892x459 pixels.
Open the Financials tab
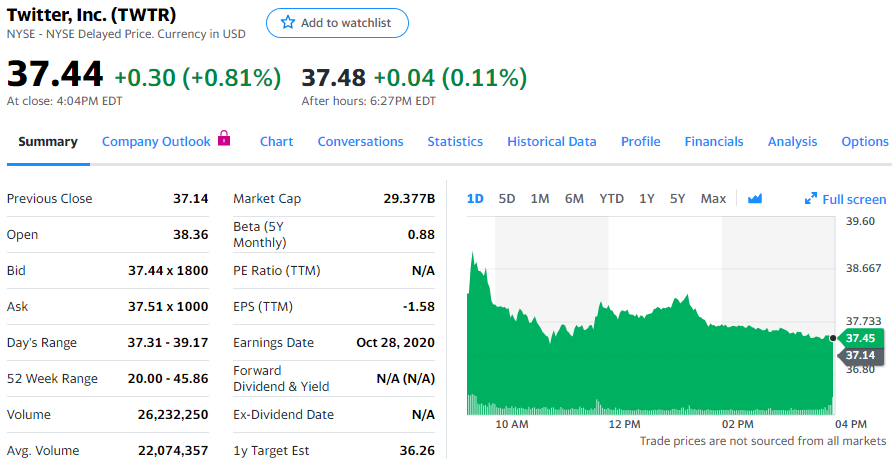click(714, 142)
